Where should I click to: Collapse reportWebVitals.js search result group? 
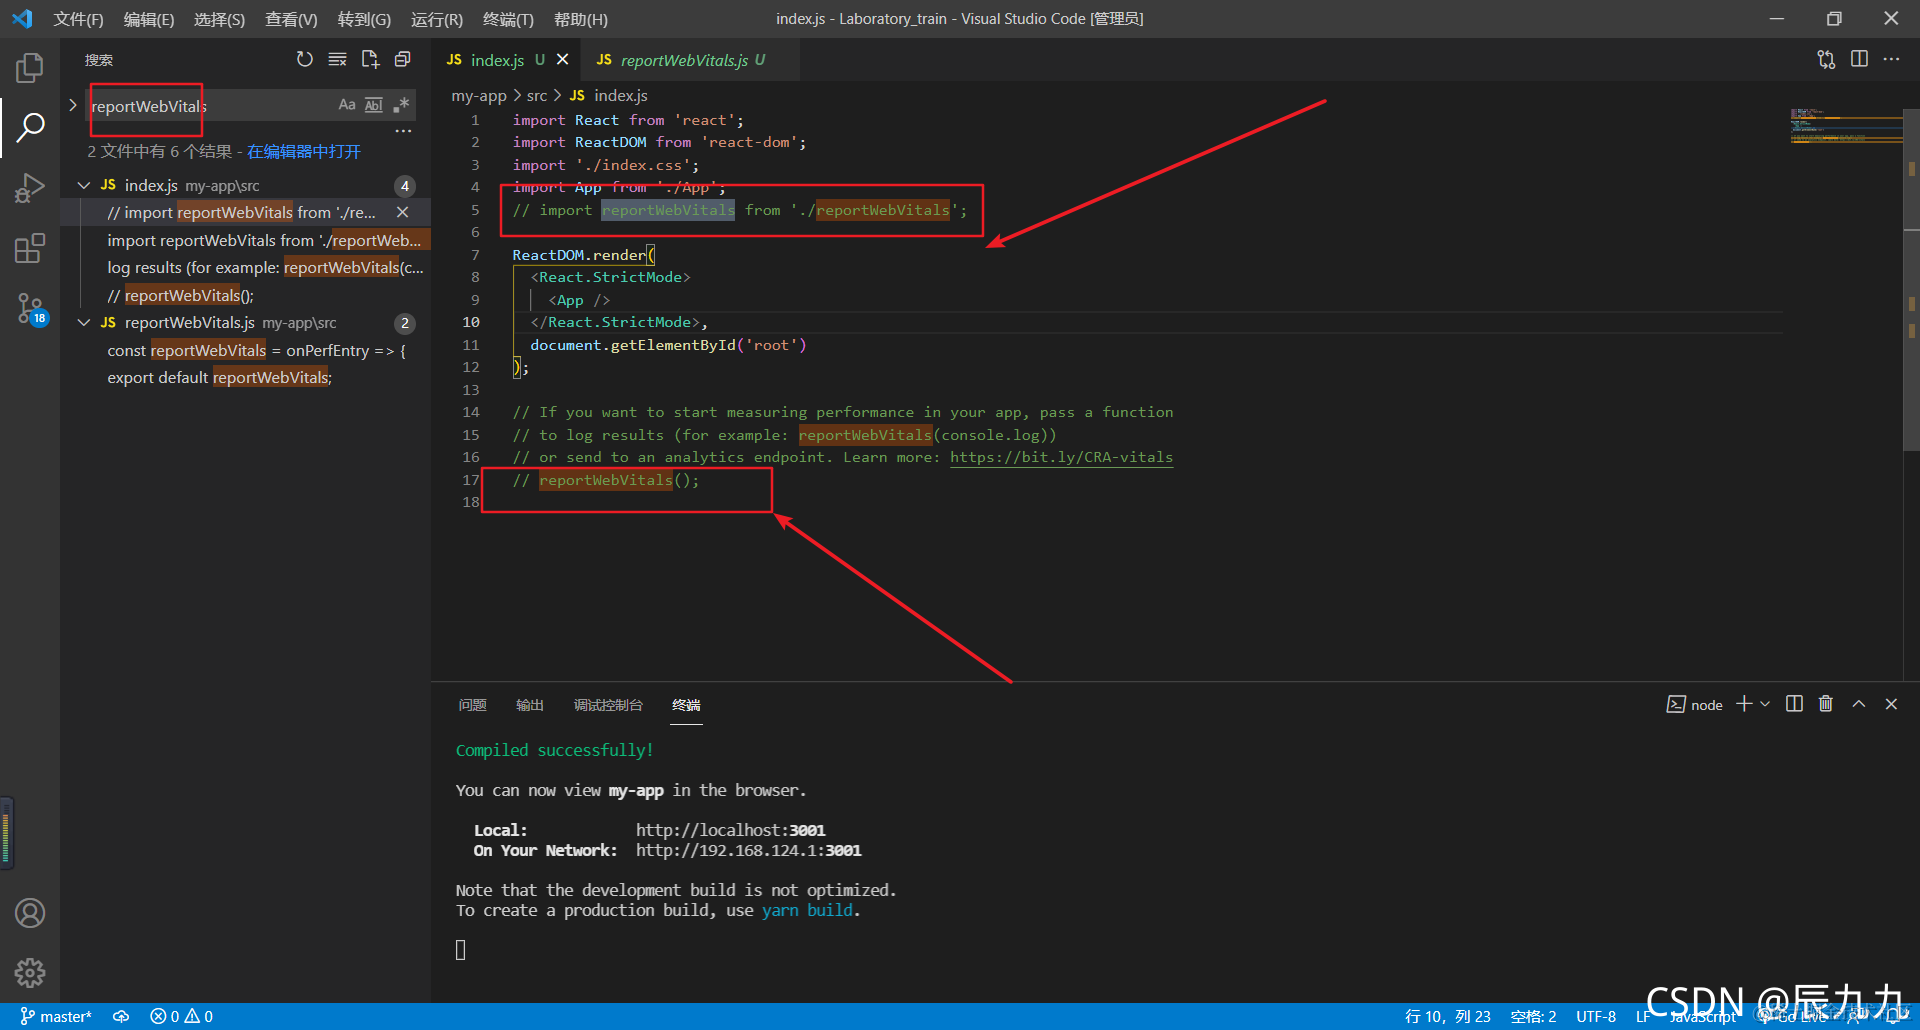[x=84, y=323]
